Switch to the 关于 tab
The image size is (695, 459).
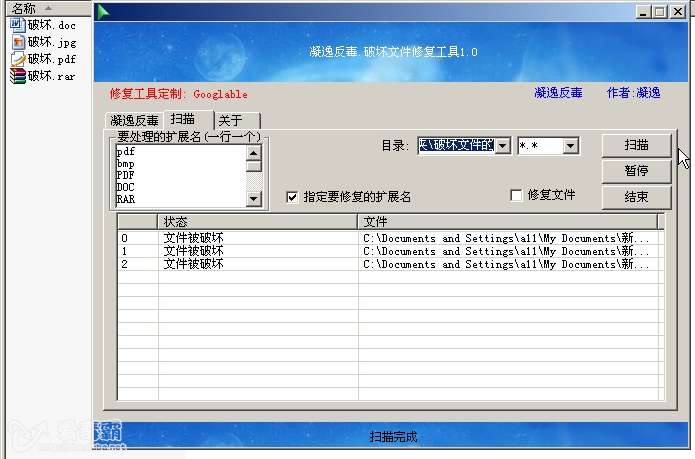[237, 121]
